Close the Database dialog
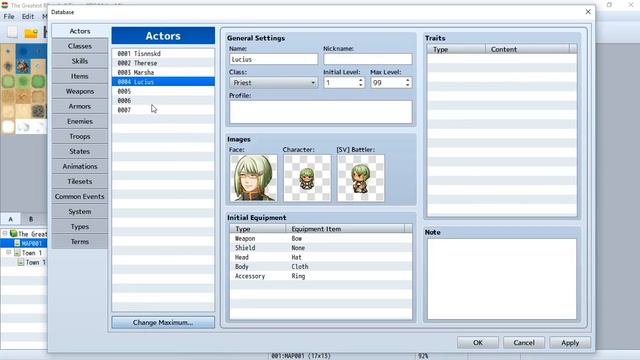Viewport: 640px width, 360px height. coord(588,12)
